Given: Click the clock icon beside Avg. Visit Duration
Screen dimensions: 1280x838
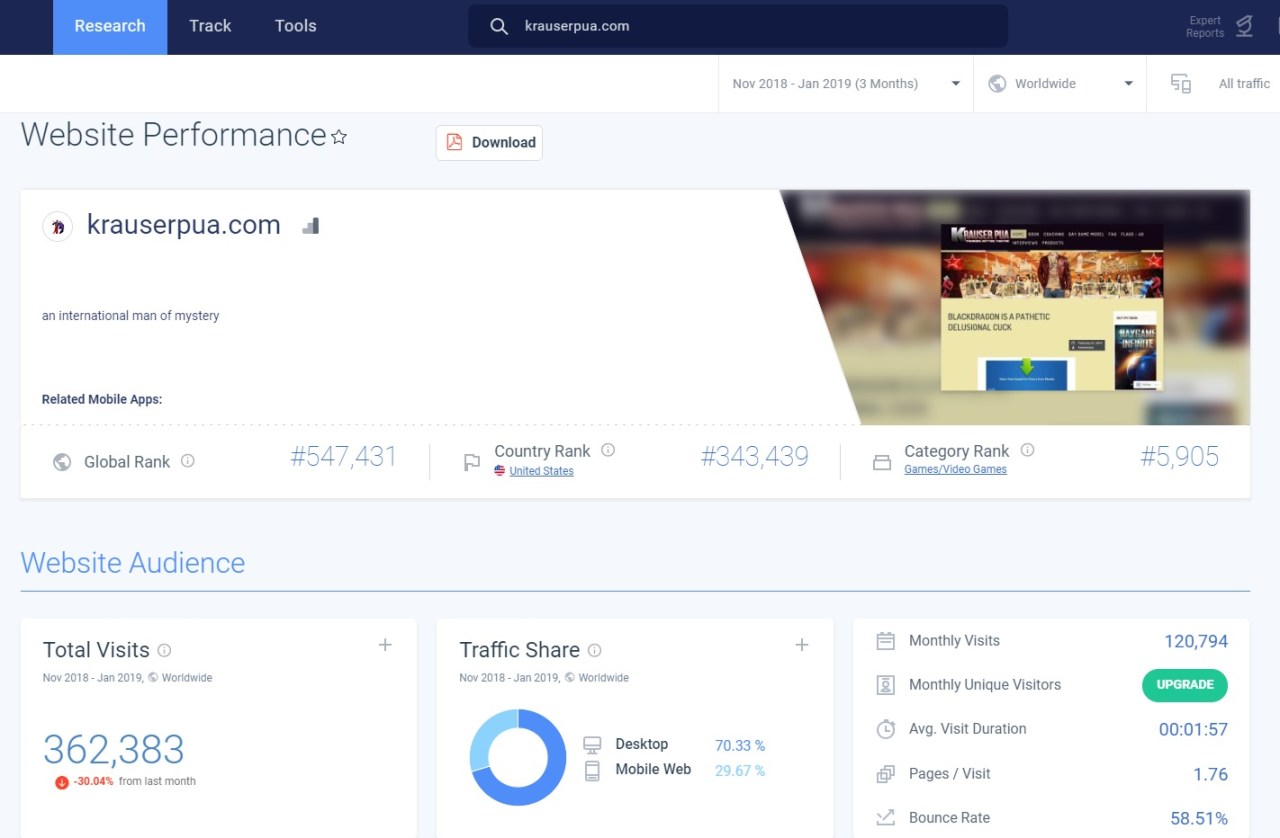Looking at the screenshot, I should [x=885, y=729].
